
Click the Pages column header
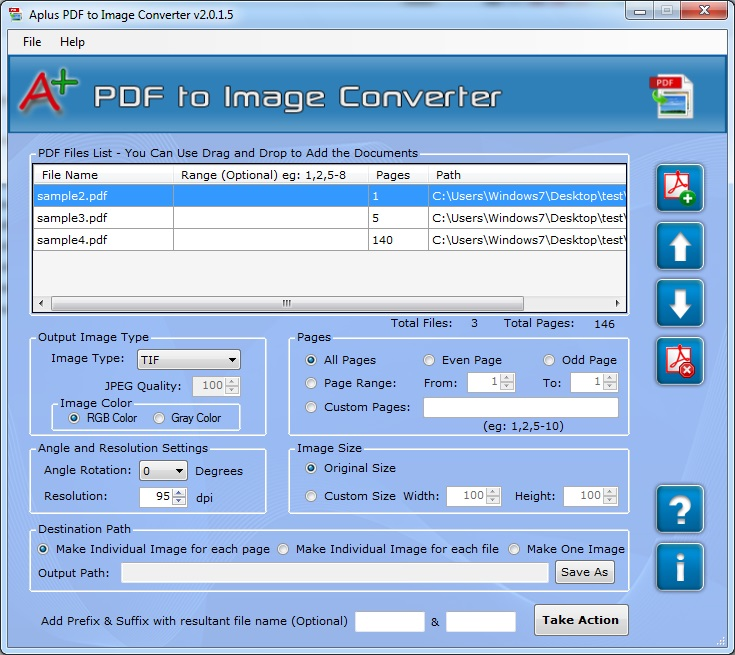pyautogui.click(x=398, y=175)
